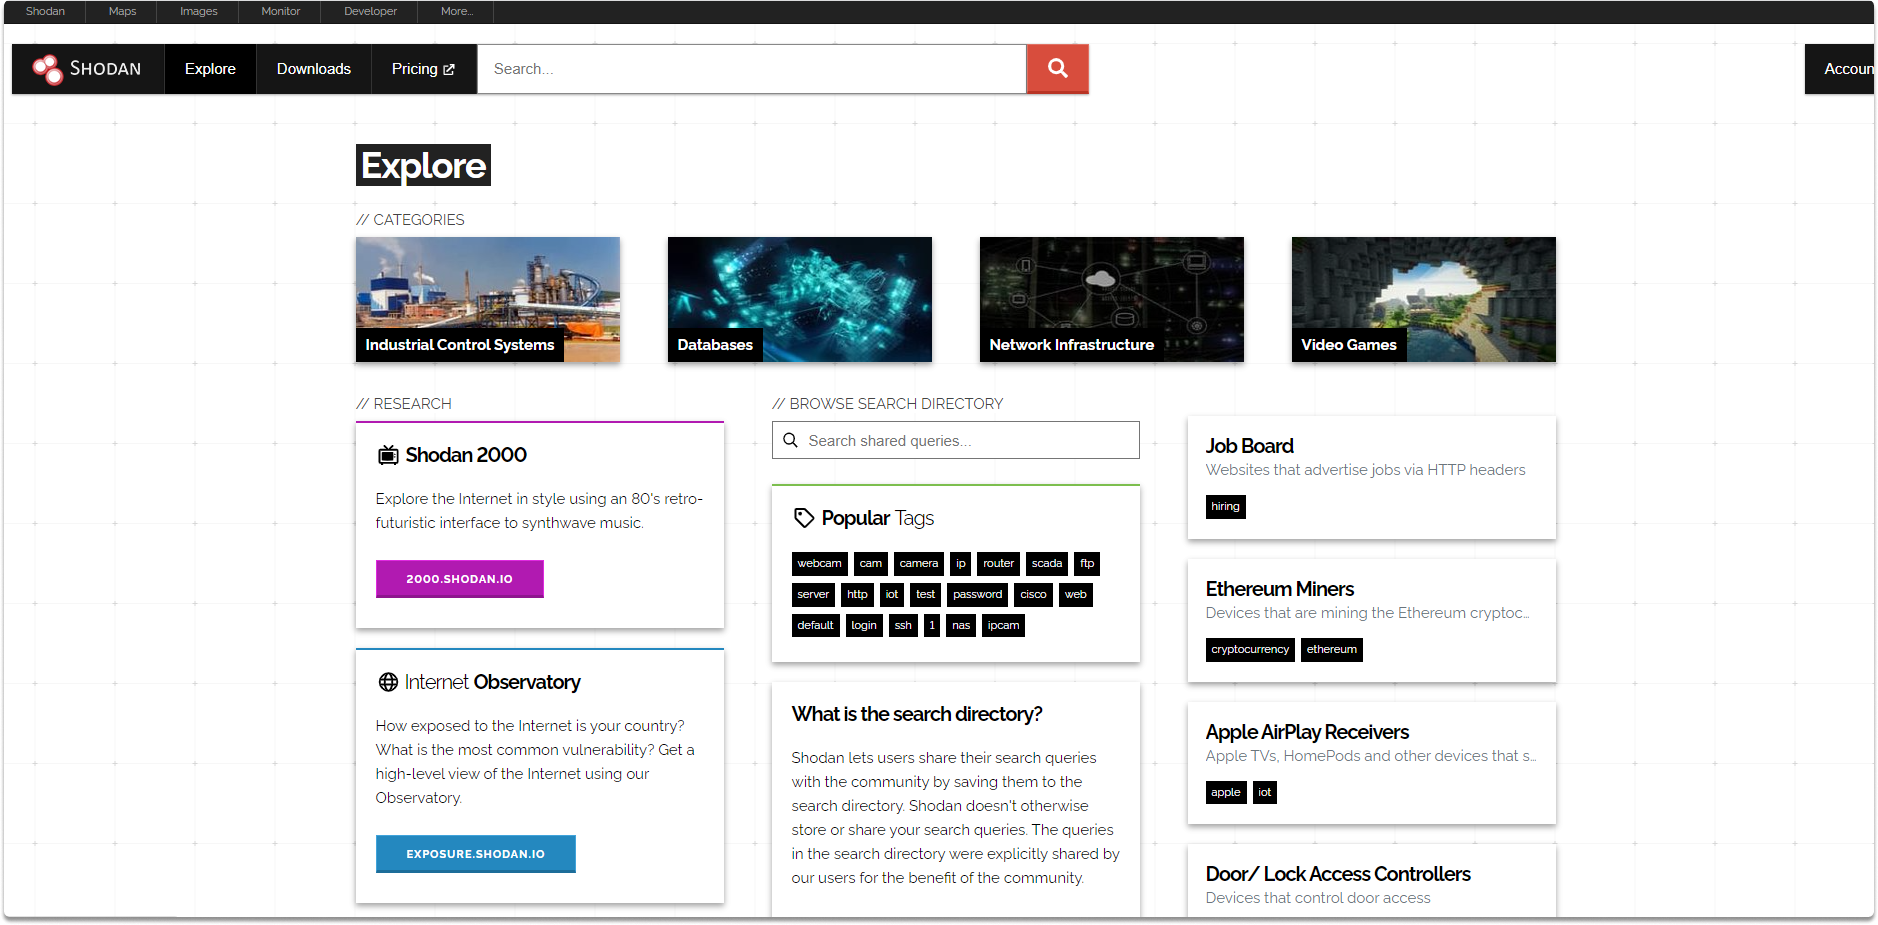Open the Video Games category thumbnail
This screenshot has height=925, width=1878.
pyautogui.click(x=1423, y=299)
